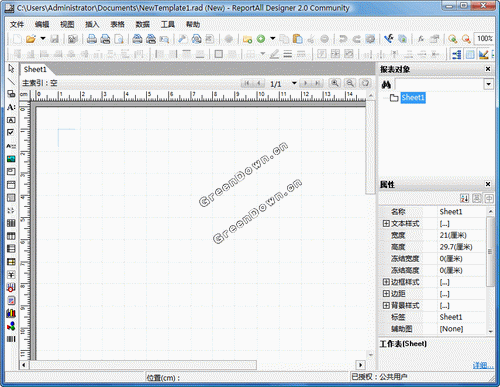
Task: Open the 插入 menu
Action: pos(92,24)
